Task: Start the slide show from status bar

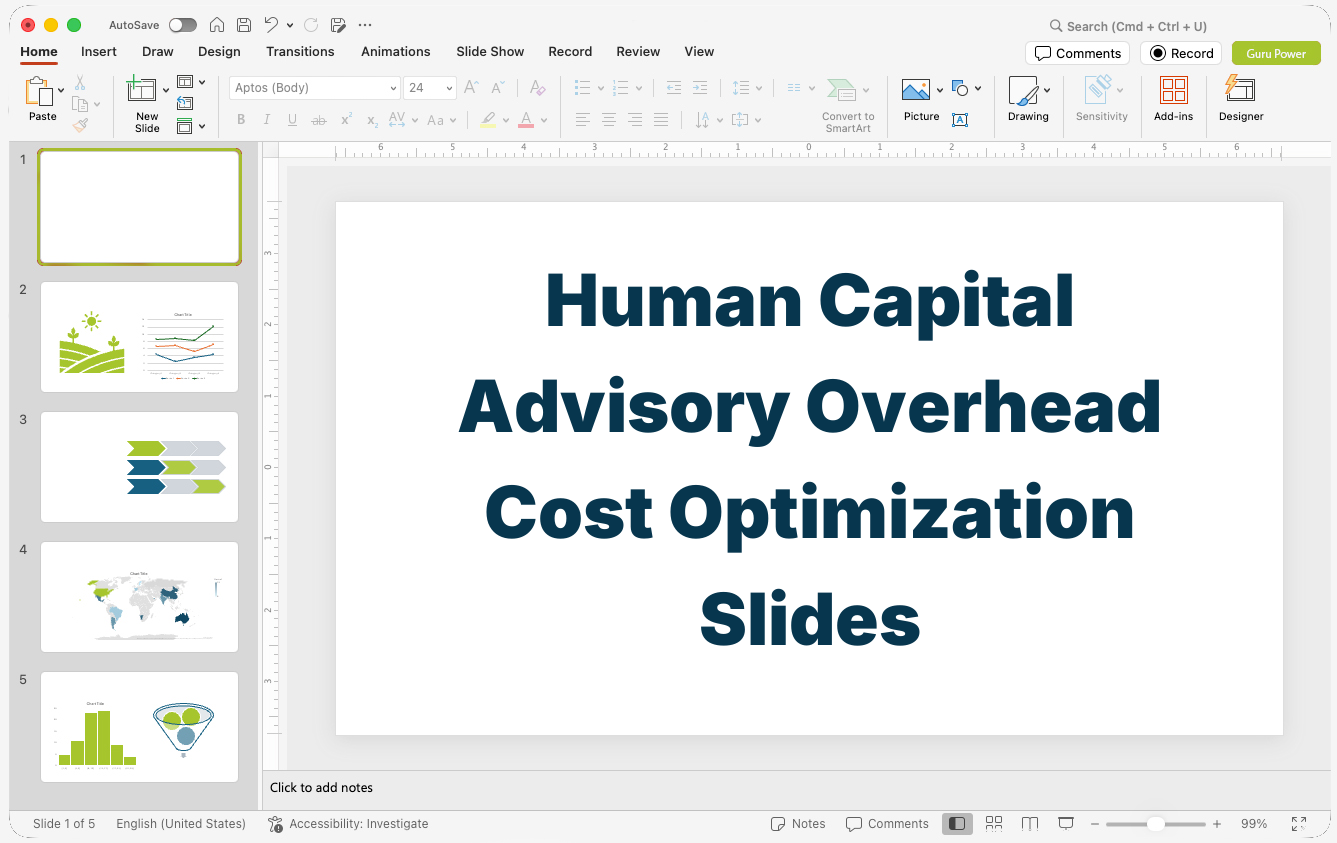Action: 1066,824
